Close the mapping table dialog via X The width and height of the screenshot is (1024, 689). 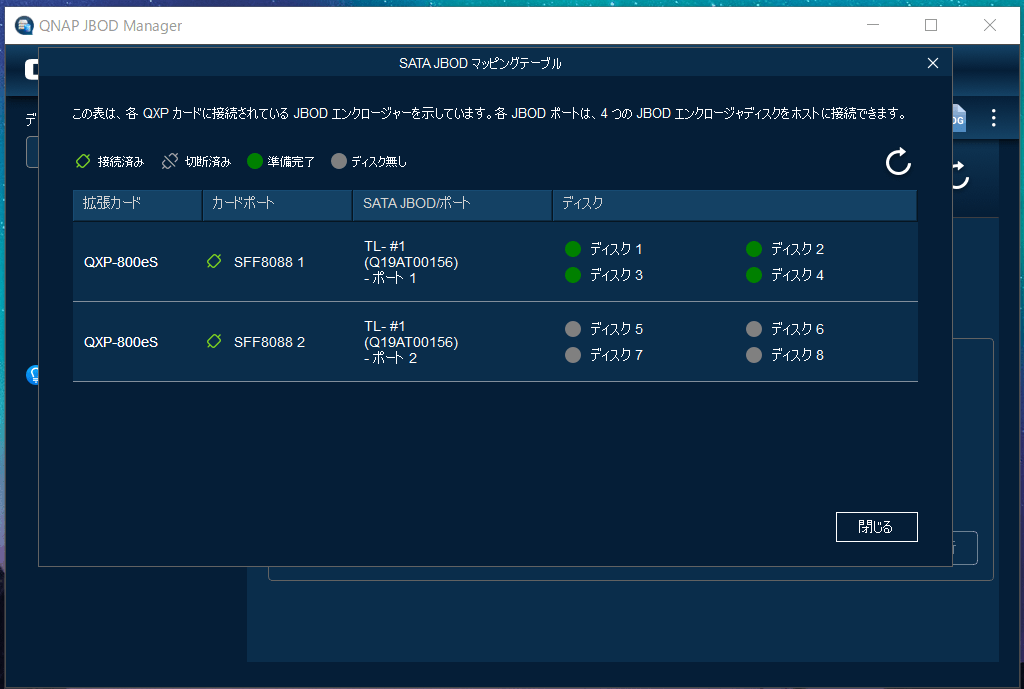933,63
